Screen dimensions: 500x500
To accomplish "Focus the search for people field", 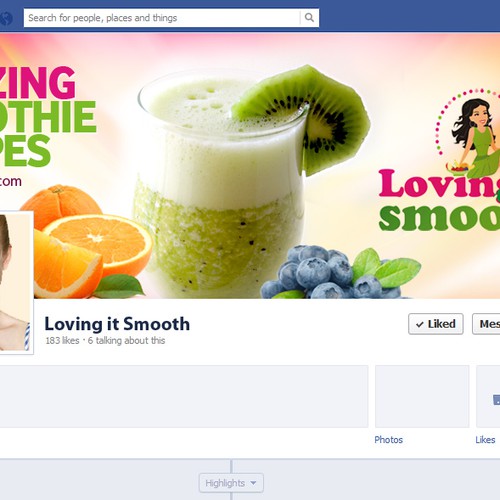I will 162,18.
